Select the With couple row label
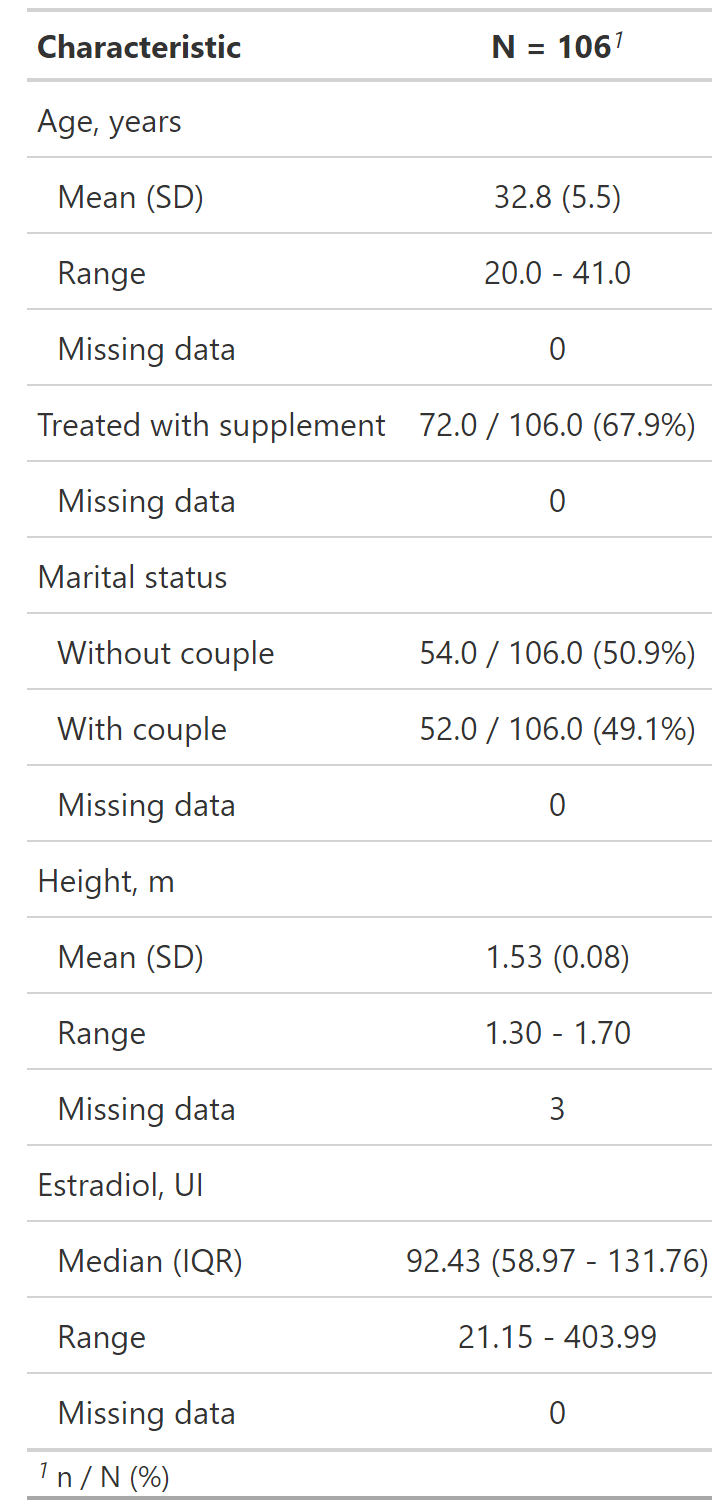 (142, 730)
